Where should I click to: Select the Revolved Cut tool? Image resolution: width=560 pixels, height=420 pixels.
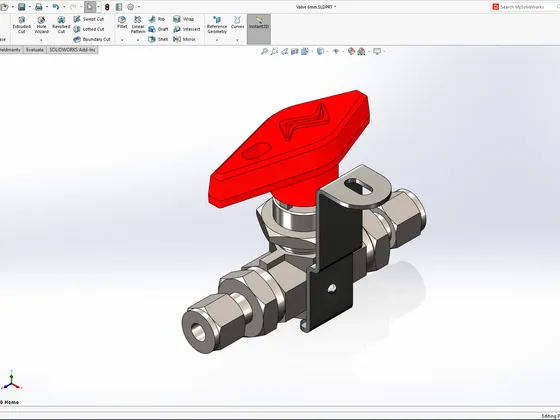coord(61,25)
